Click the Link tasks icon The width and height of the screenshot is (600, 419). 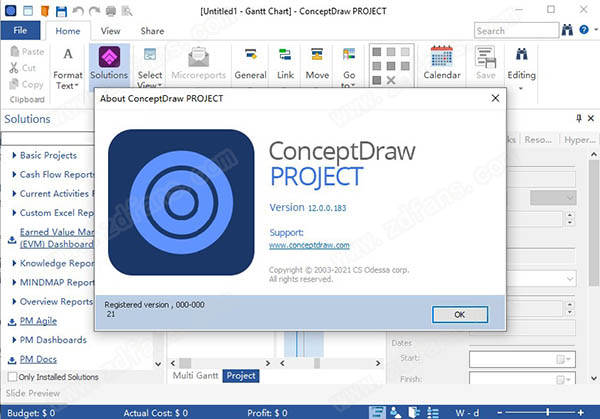pos(285,54)
